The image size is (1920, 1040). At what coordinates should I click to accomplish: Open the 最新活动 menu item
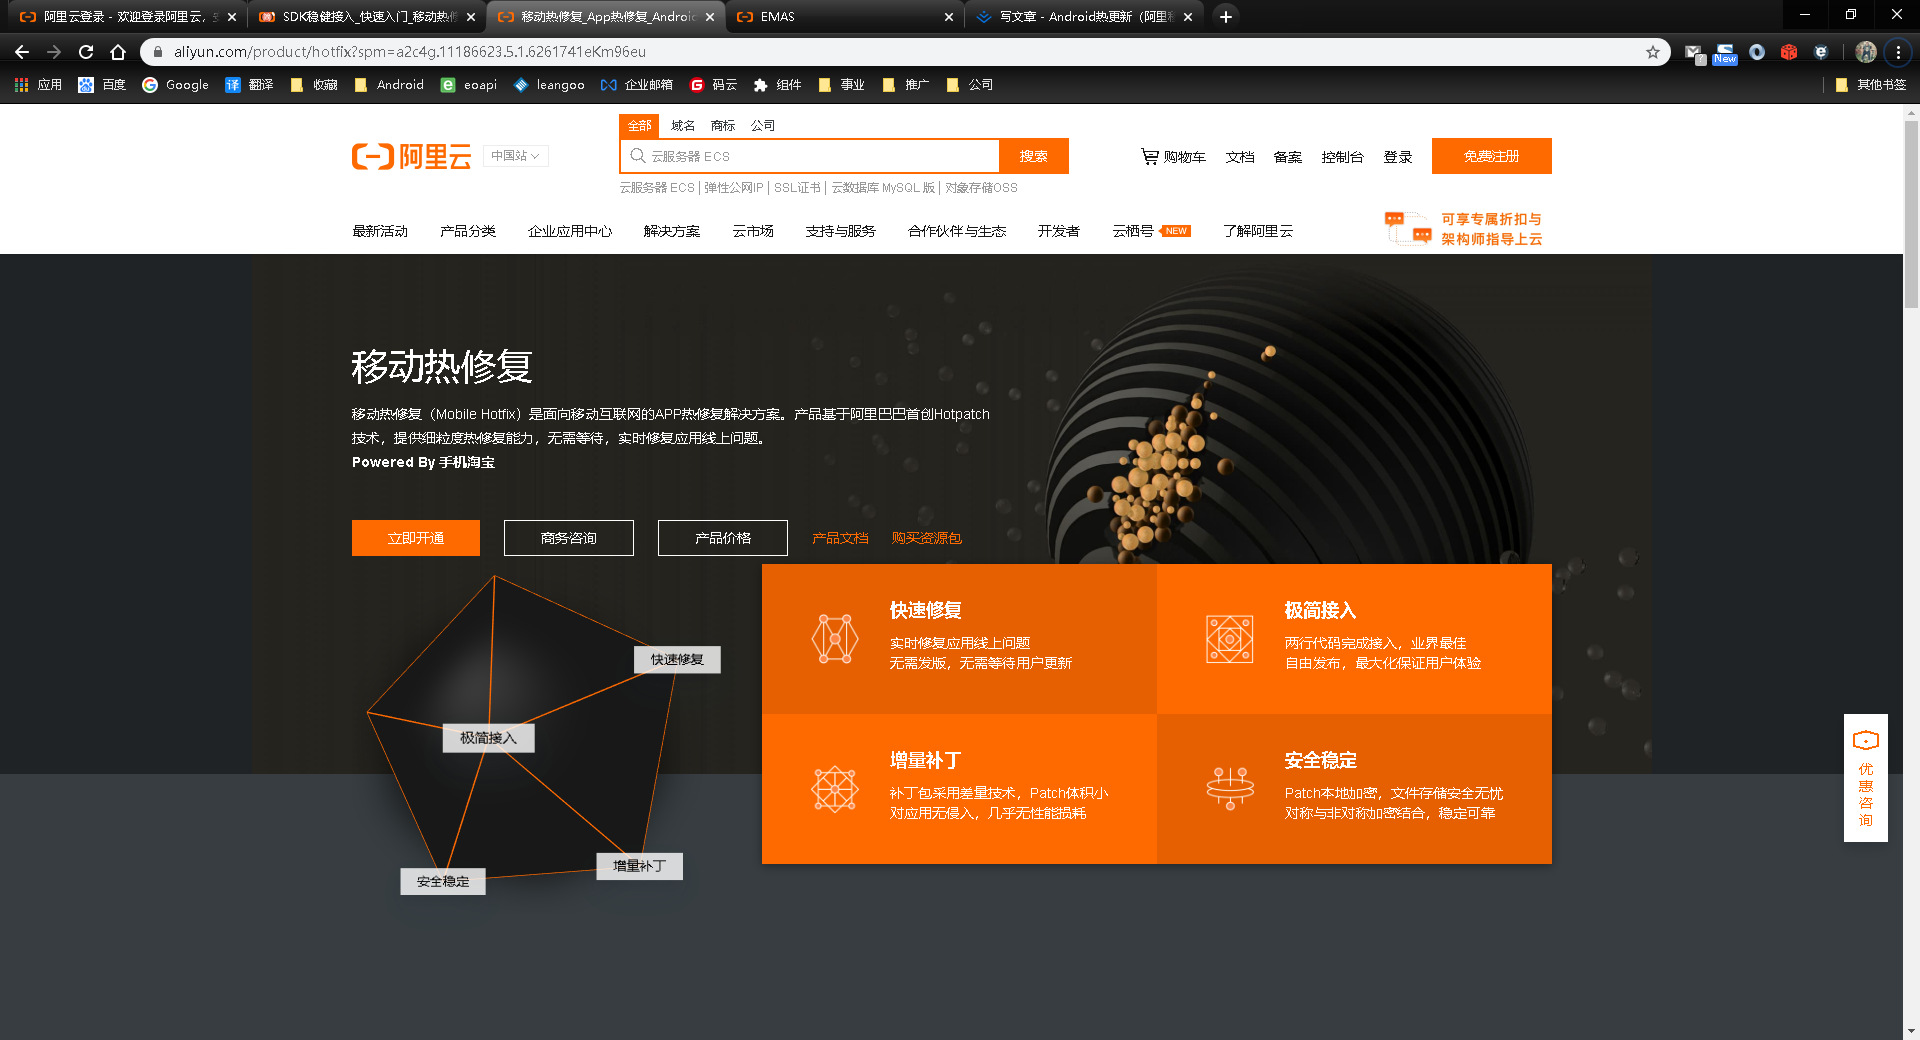pos(380,231)
